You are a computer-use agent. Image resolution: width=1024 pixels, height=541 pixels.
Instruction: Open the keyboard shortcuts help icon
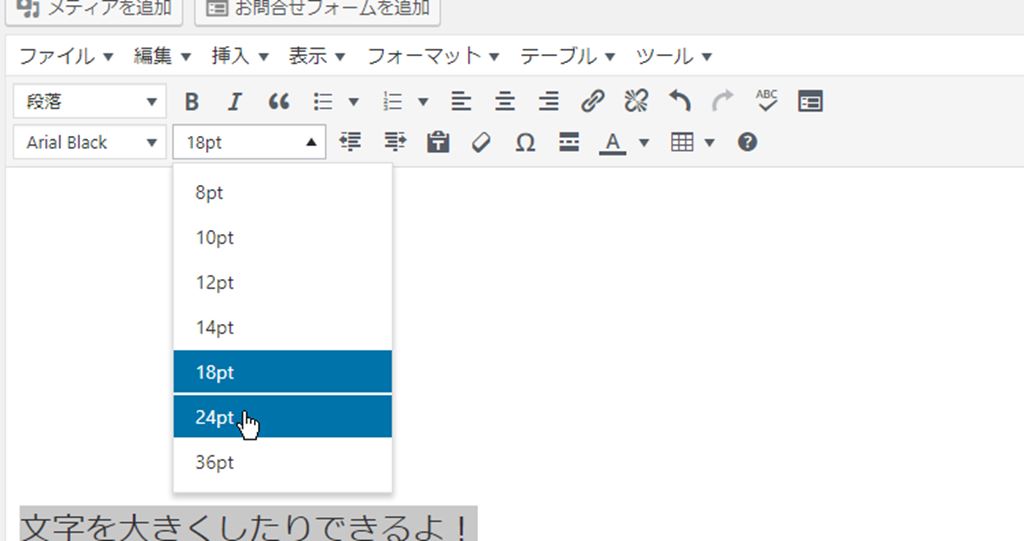coord(747,142)
